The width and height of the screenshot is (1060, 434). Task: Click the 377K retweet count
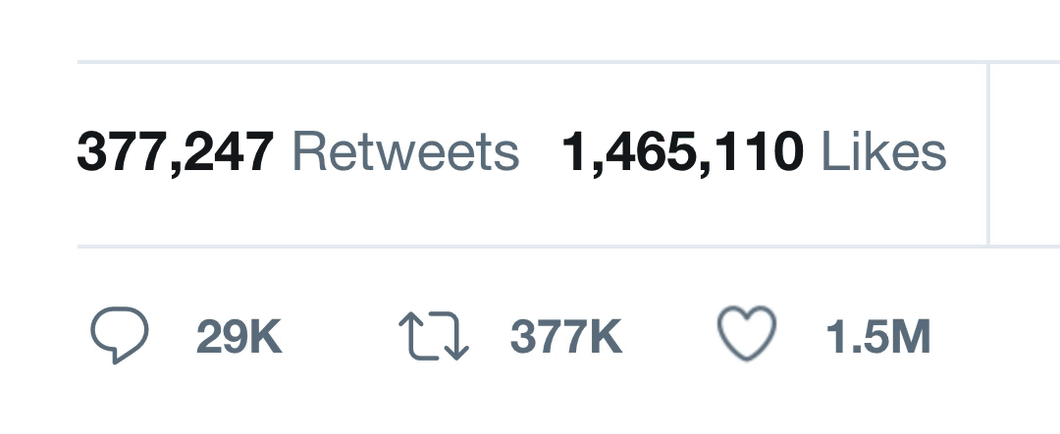[x=566, y=337]
